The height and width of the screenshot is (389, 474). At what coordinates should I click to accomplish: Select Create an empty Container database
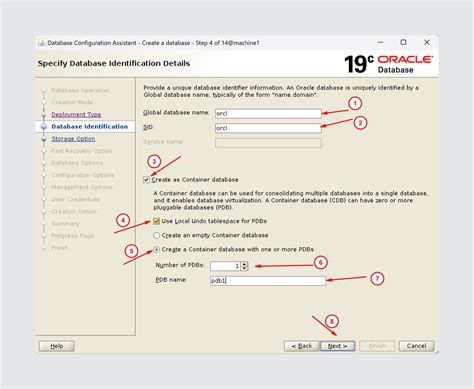pyautogui.click(x=156, y=235)
